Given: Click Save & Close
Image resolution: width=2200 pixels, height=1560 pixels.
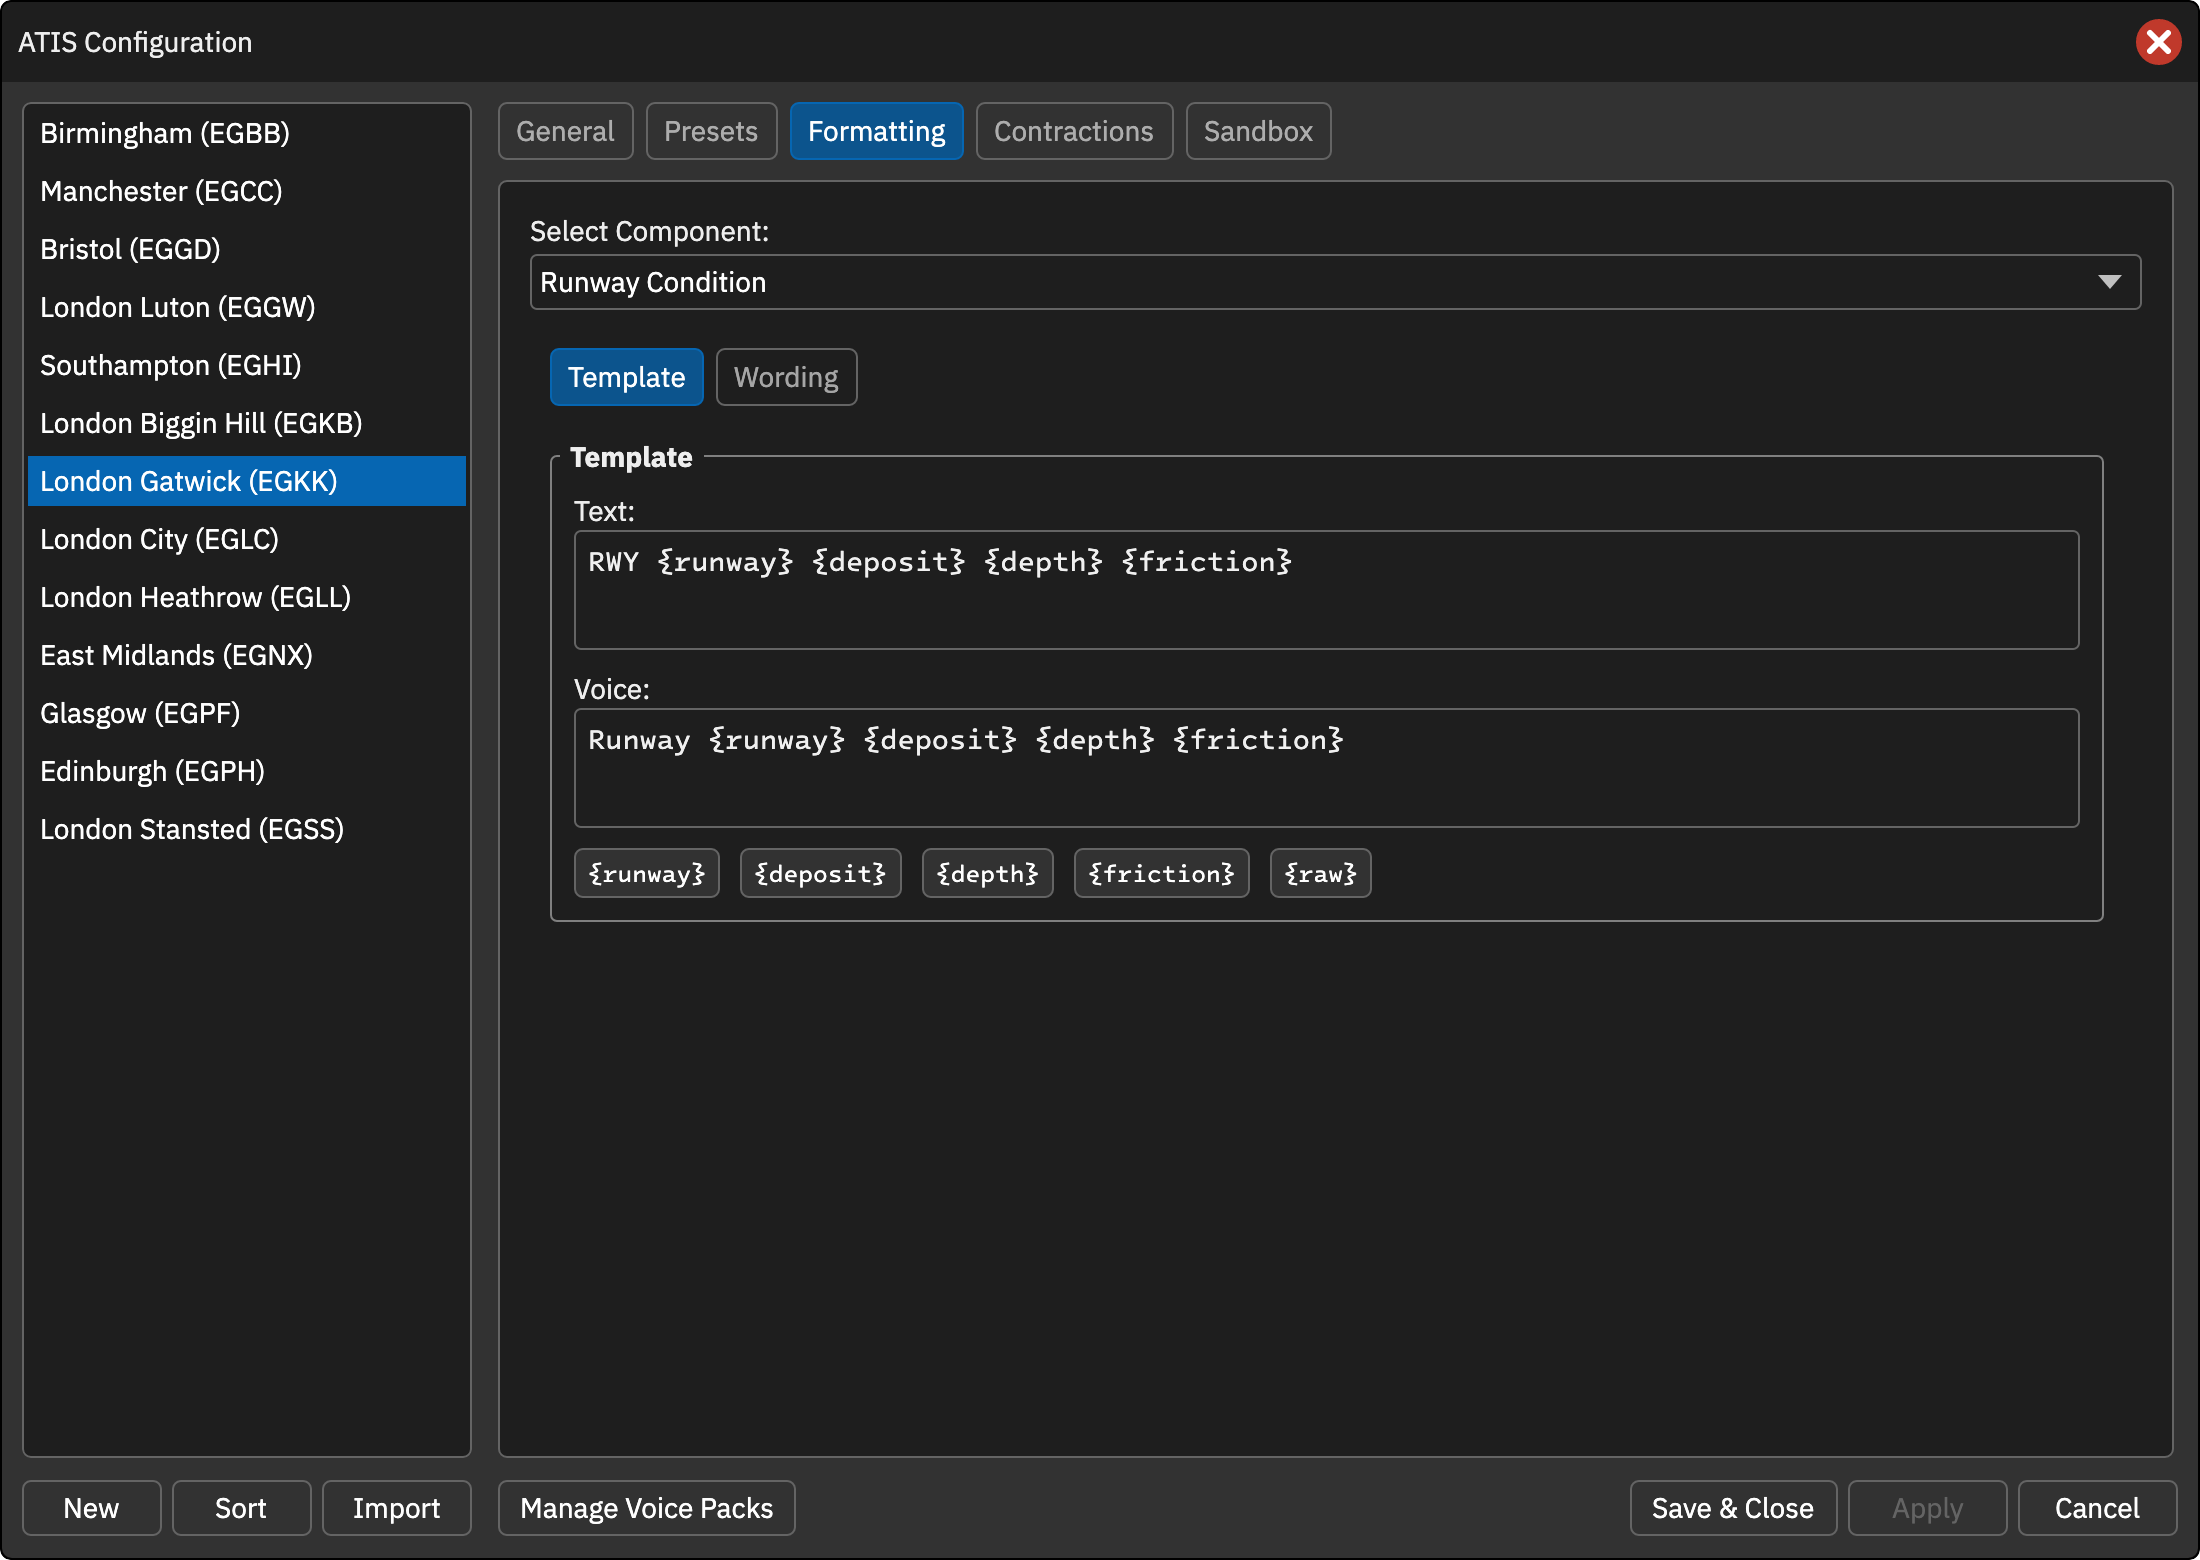Looking at the screenshot, I should pyautogui.click(x=1733, y=1508).
